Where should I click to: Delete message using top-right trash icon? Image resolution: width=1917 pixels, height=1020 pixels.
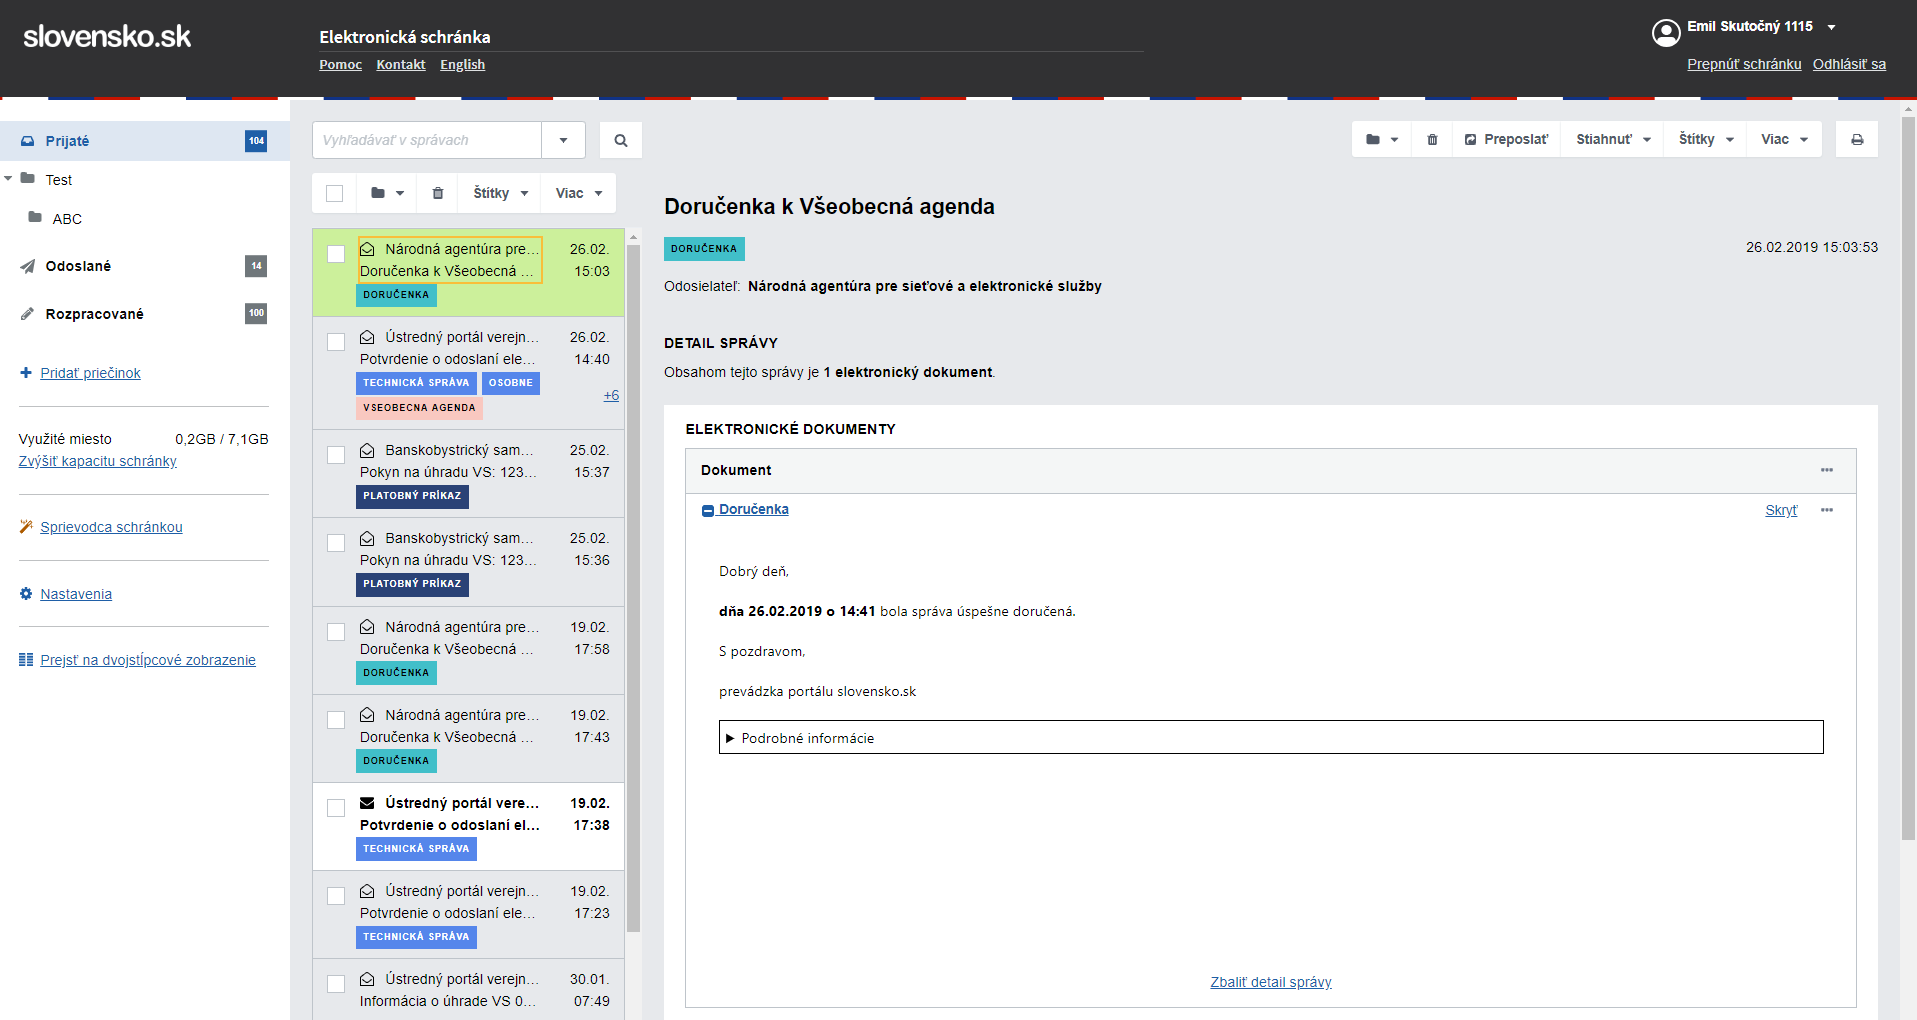[1431, 140]
